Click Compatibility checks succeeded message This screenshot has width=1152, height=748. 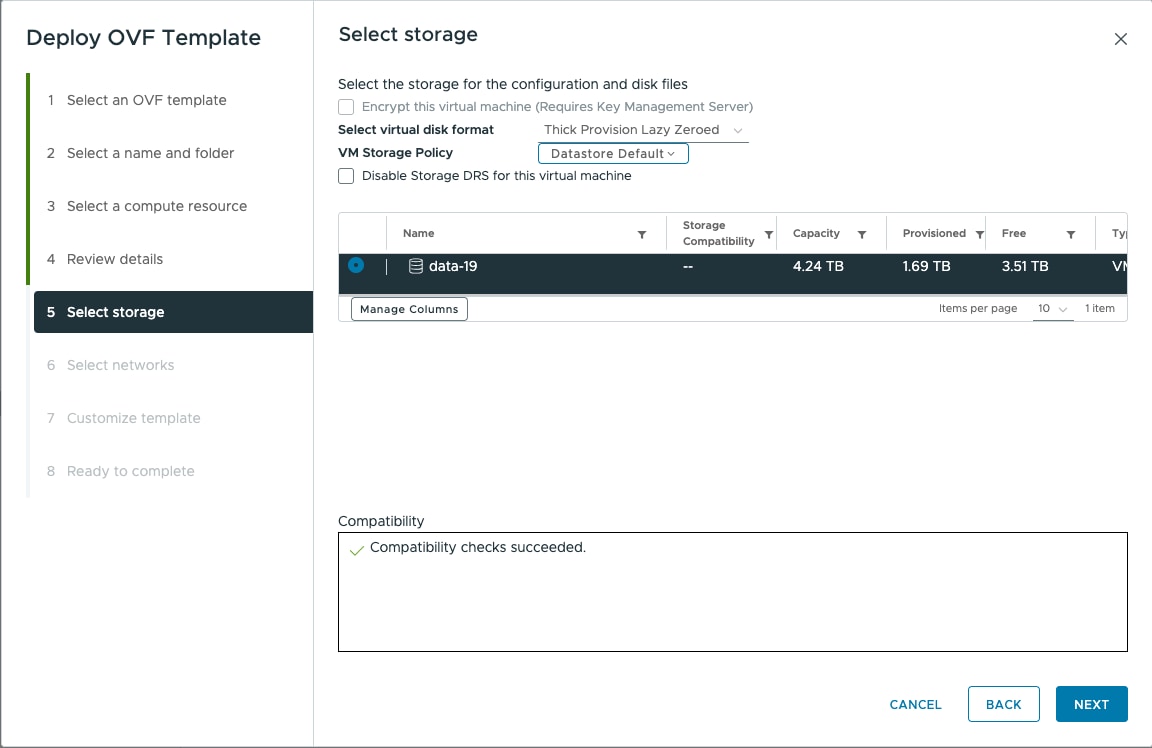click(x=478, y=547)
